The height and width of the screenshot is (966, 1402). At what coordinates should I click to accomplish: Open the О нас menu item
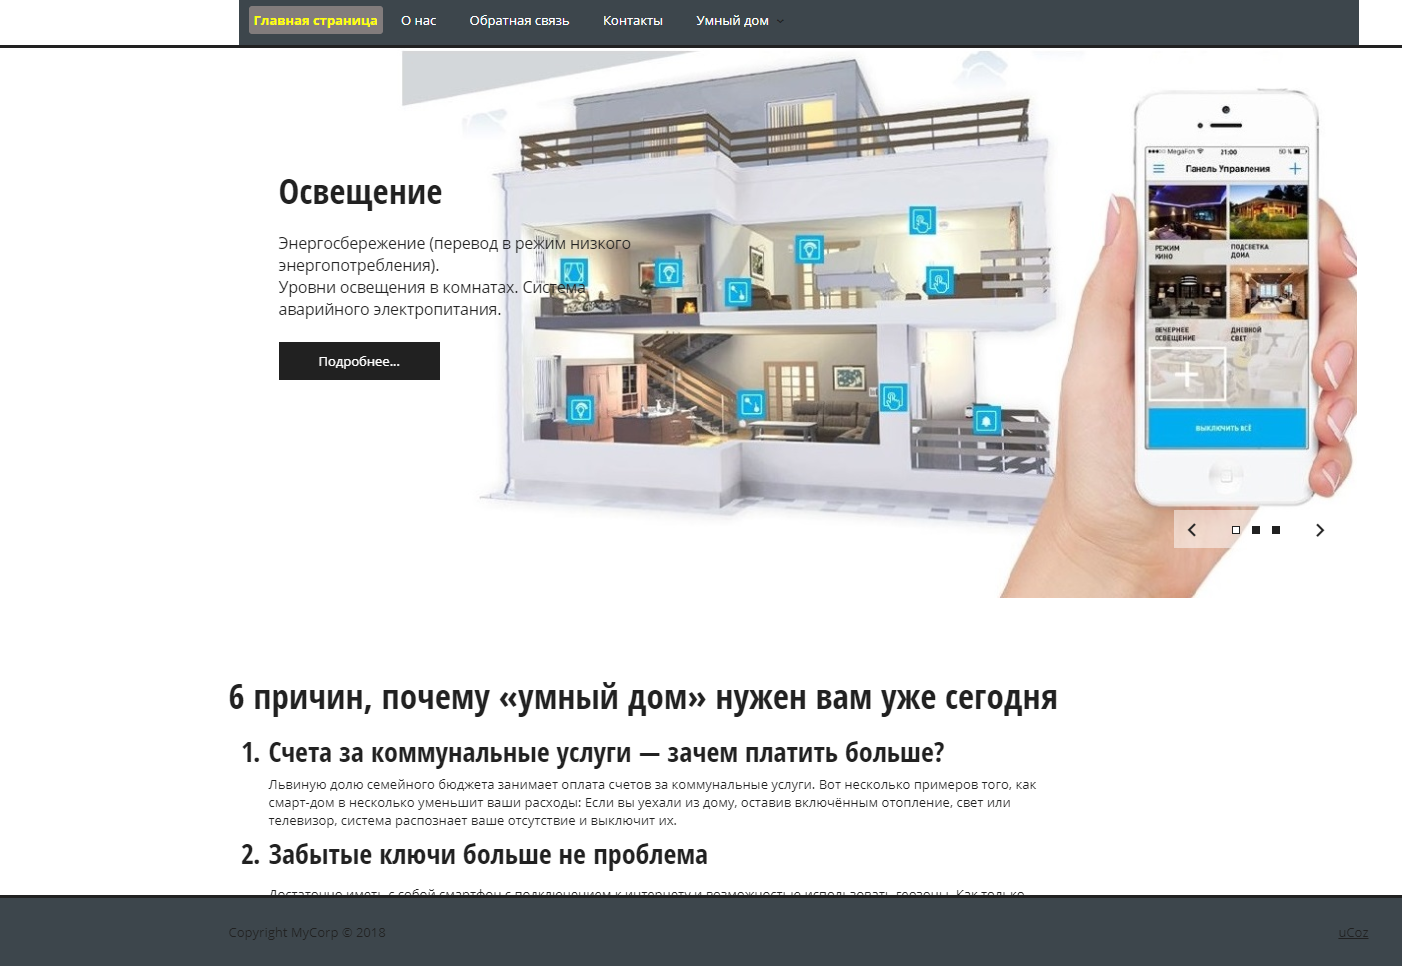(x=418, y=21)
